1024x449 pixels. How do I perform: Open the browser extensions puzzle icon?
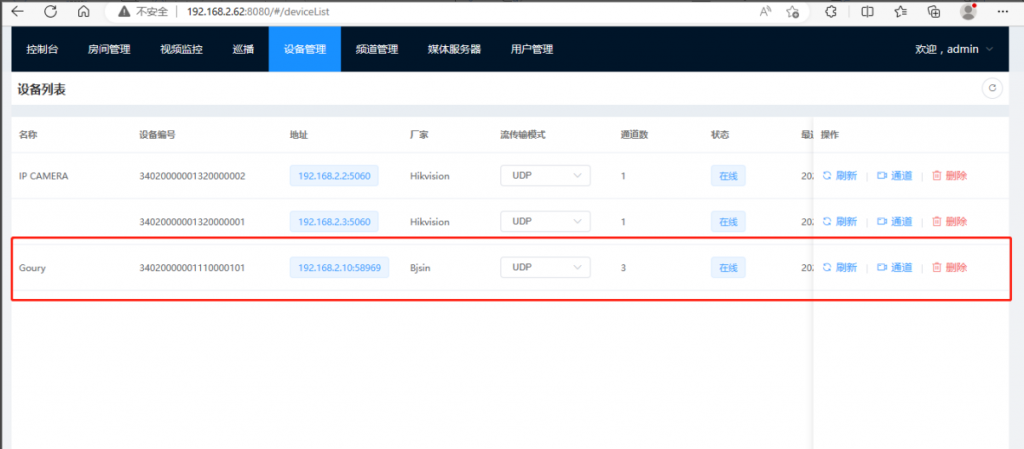click(x=829, y=12)
